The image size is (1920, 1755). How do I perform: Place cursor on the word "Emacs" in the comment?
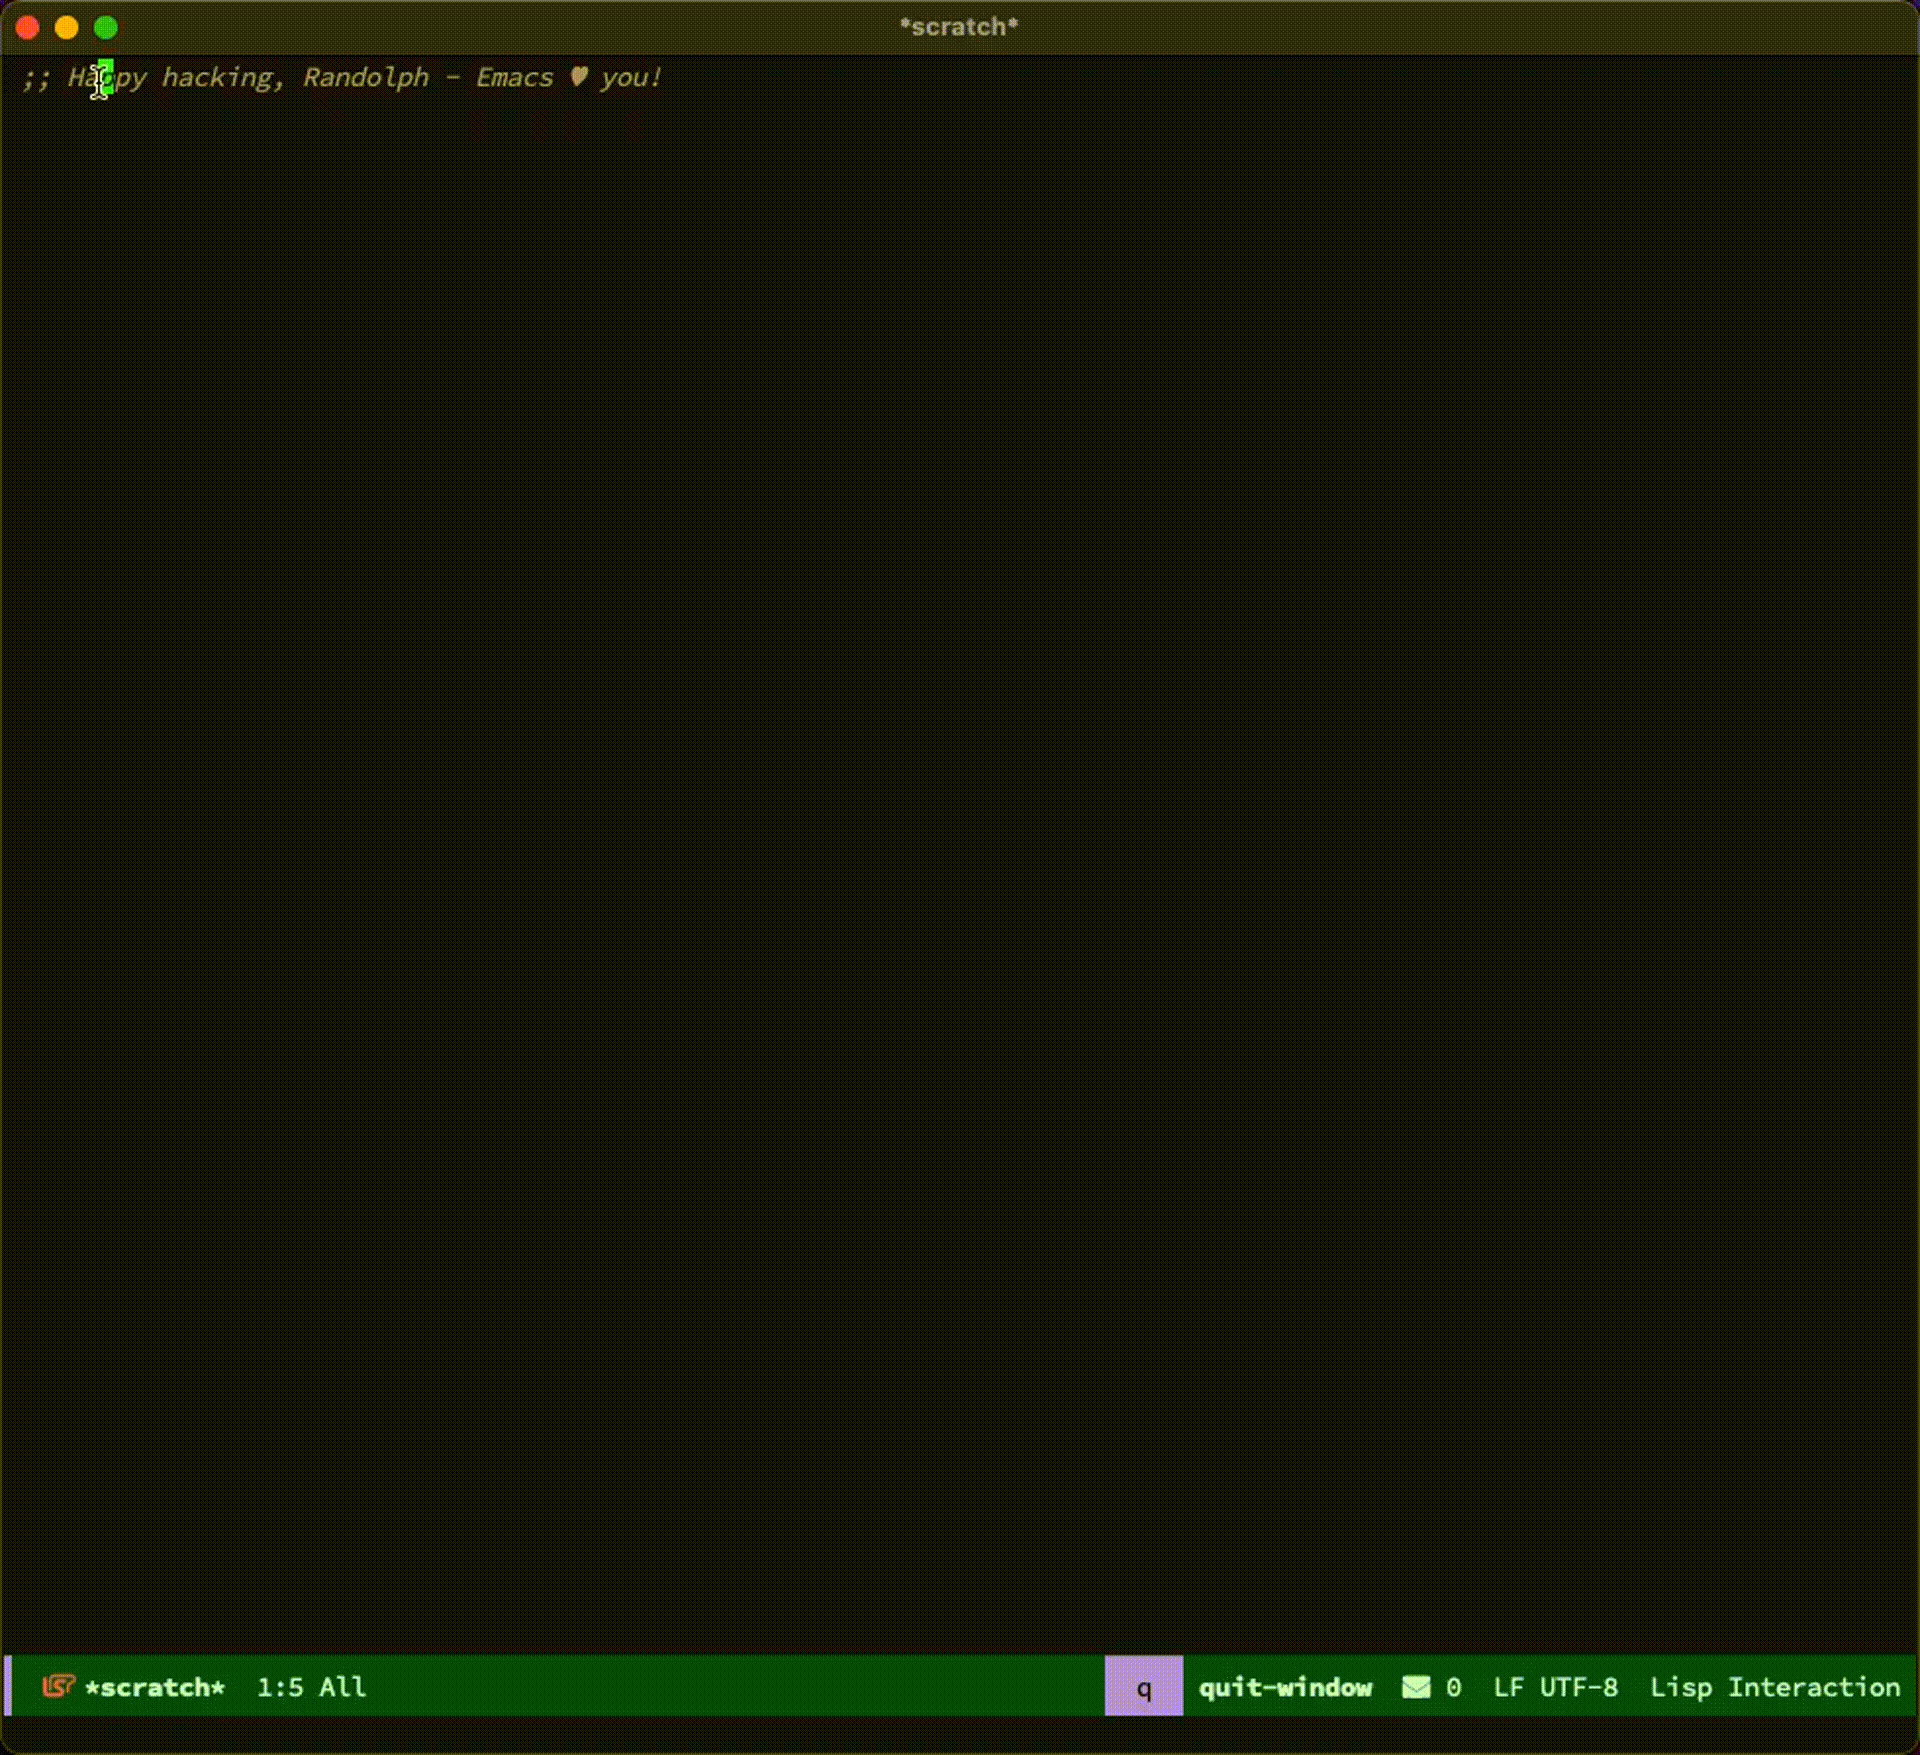pyautogui.click(x=514, y=77)
